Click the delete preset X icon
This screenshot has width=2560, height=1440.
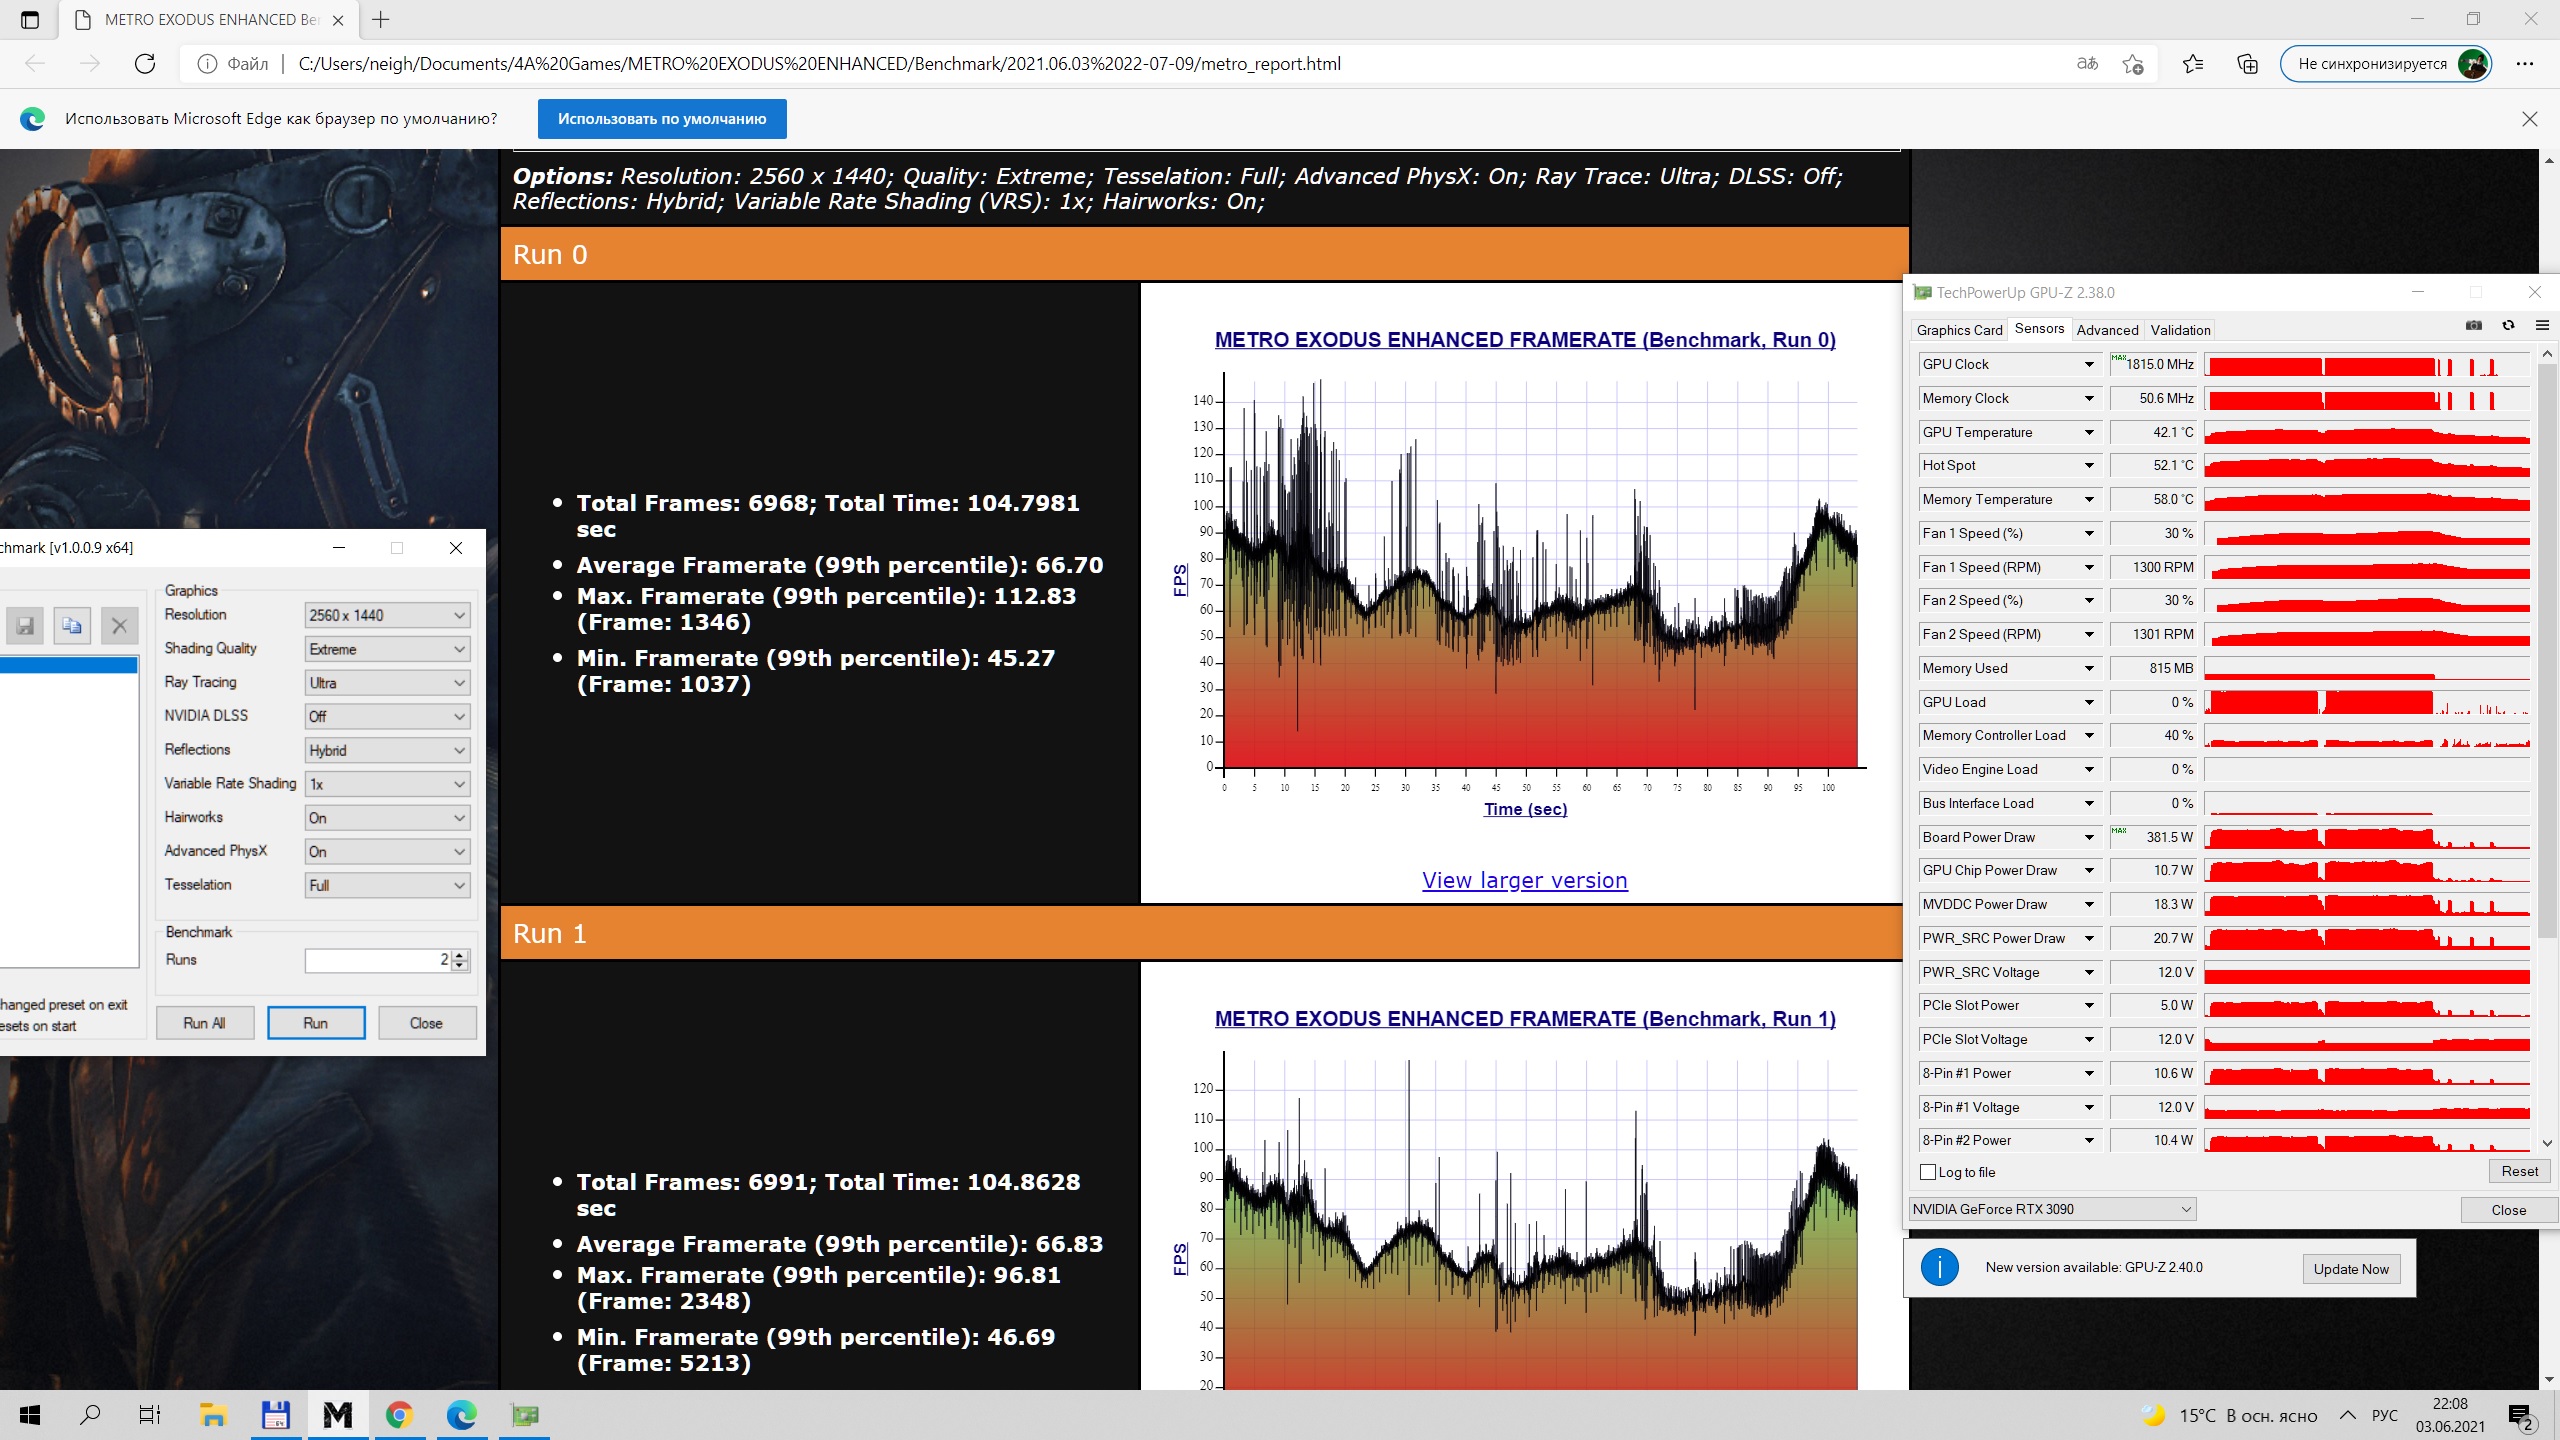pos(119,626)
